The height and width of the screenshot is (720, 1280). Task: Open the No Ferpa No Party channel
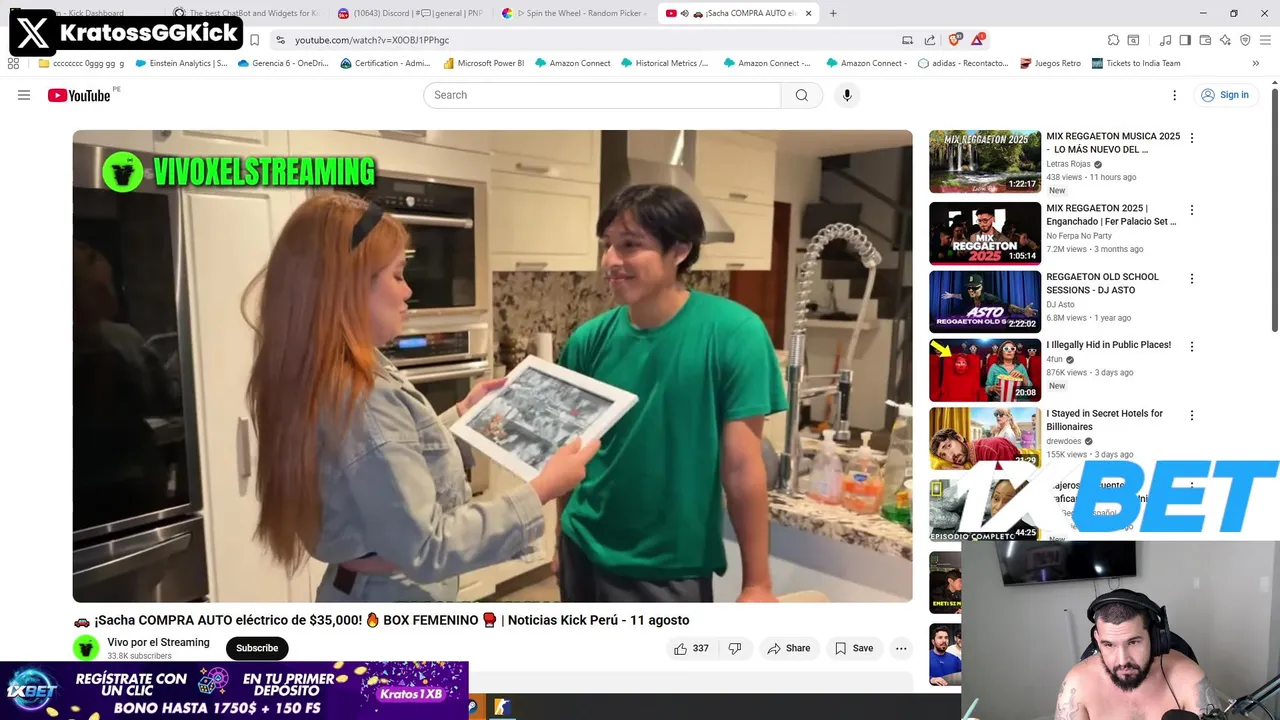click(x=1079, y=236)
